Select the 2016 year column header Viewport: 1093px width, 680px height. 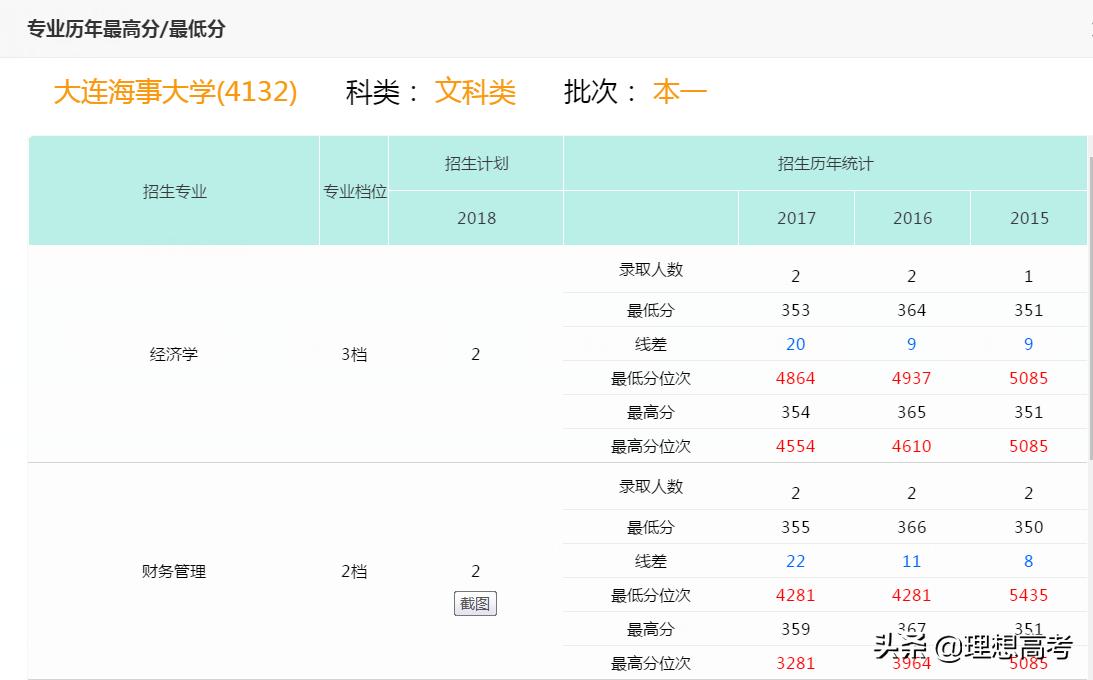pyautogui.click(x=911, y=217)
